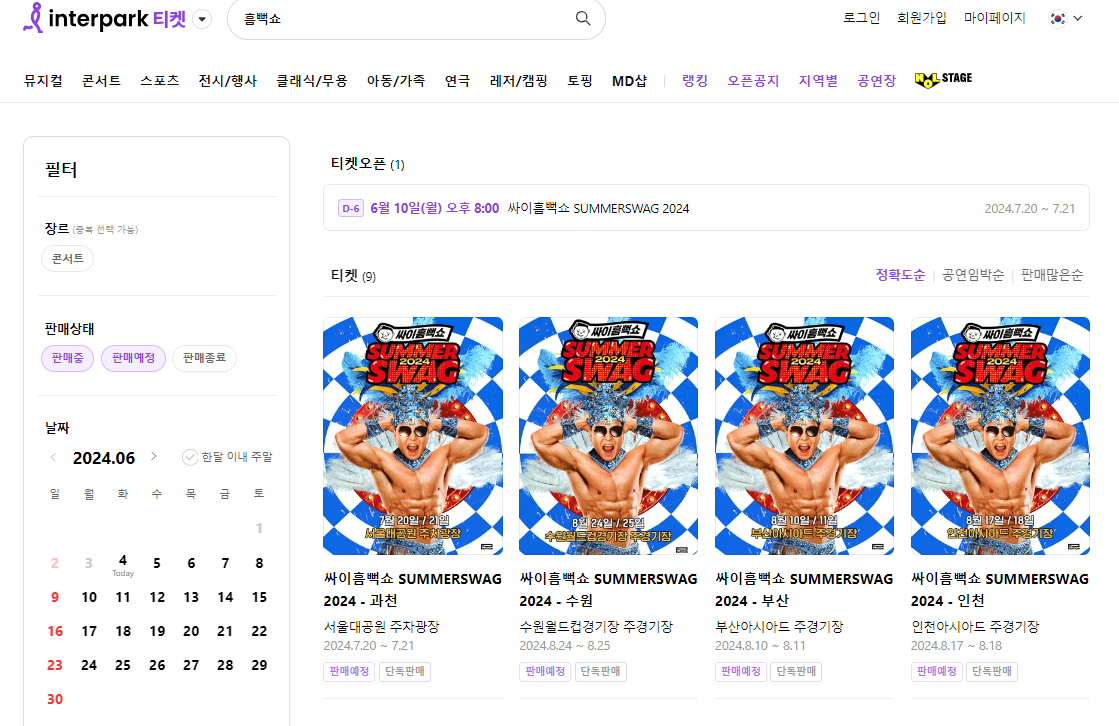Click 판매예정 tag on 과천 card
The width and height of the screenshot is (1119, 726).
349,672
